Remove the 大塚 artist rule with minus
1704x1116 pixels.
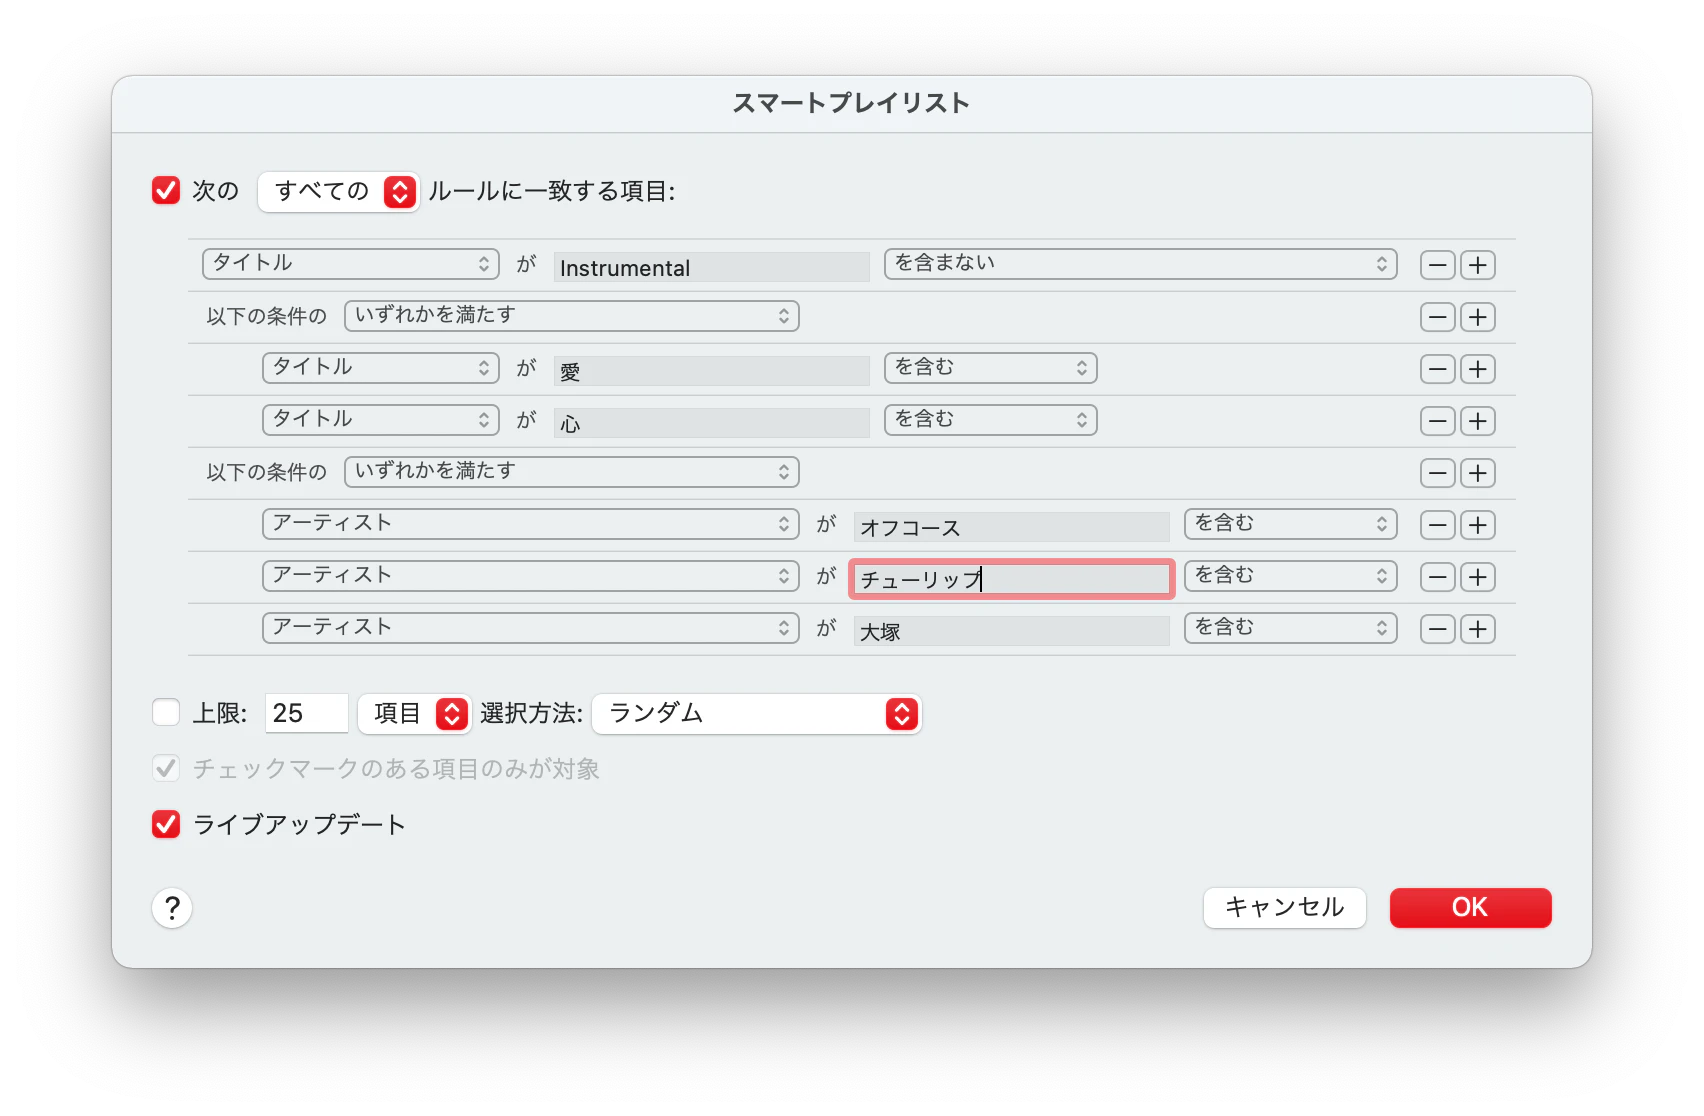1438,629
